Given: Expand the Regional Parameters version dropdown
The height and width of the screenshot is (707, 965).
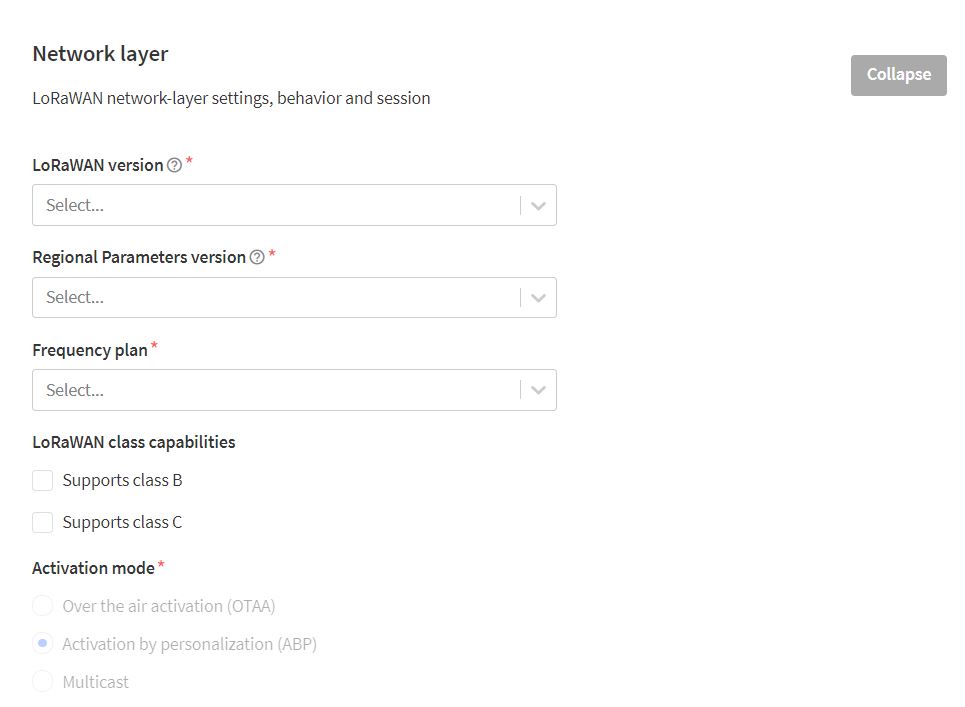Looking at the screenshot, I should coord(538,297).
